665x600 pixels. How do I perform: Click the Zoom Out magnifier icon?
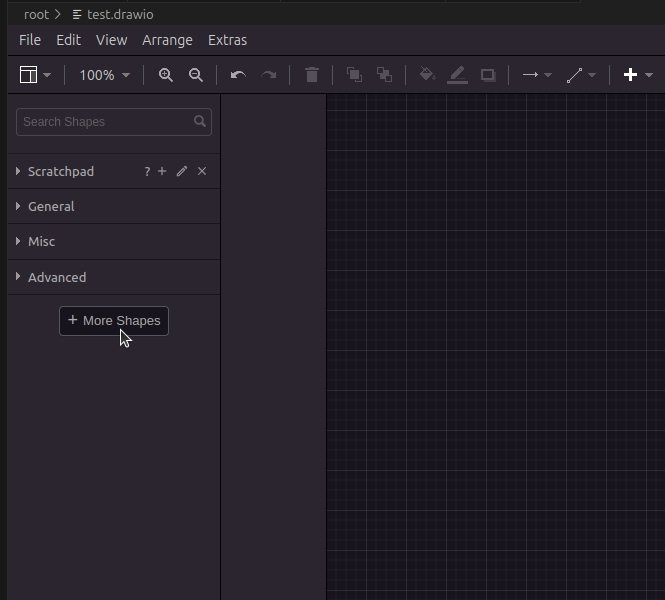click(x=196, y=75)
